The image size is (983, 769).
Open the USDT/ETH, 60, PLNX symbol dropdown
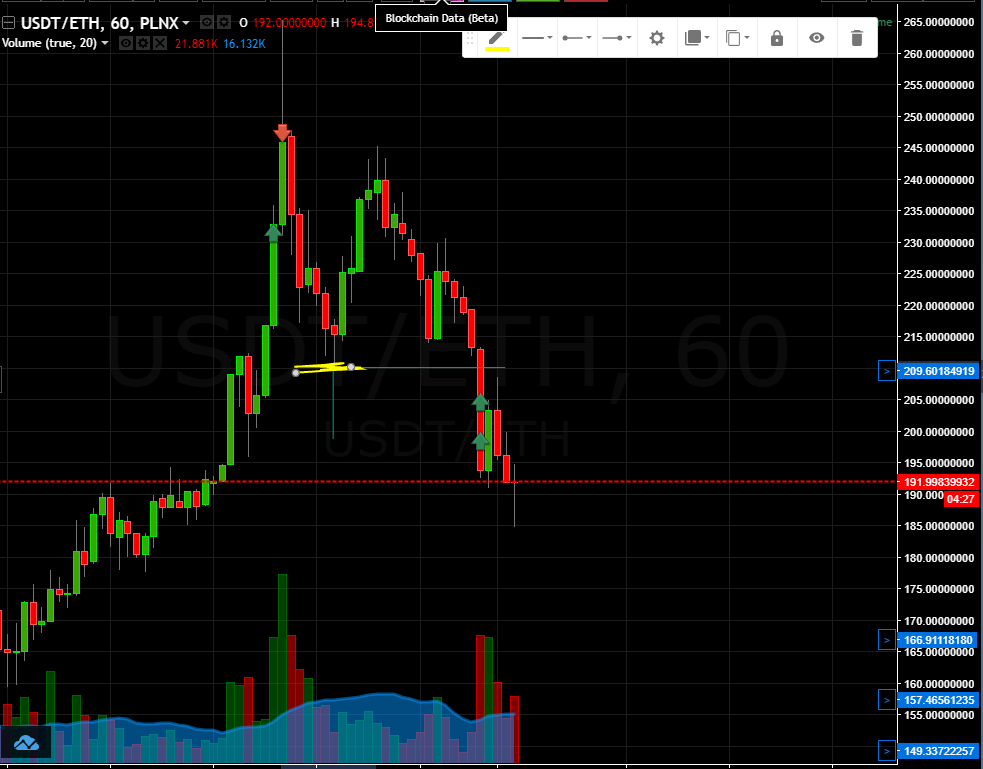click(186, 23)
